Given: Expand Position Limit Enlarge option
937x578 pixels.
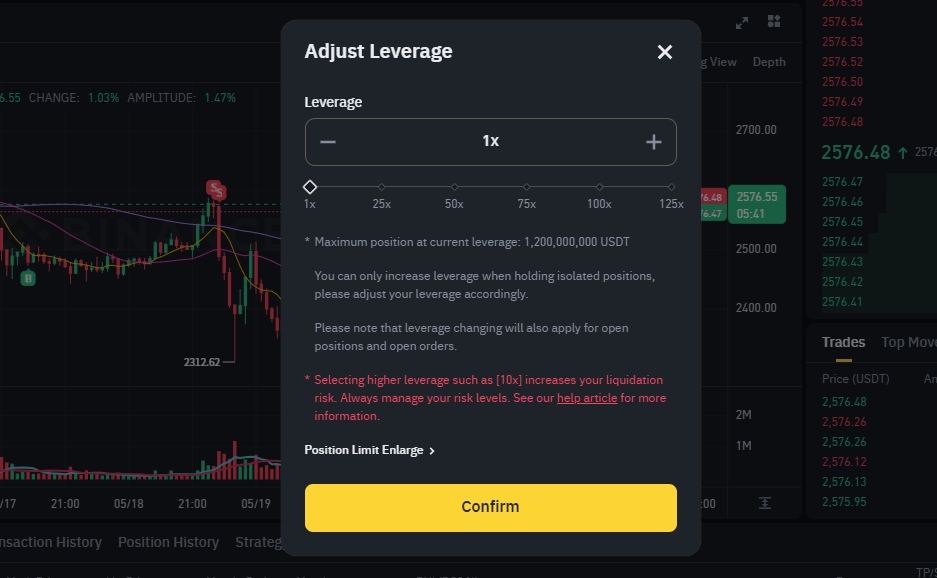Looking at the screenshot, I should click(x=369, y=450).
